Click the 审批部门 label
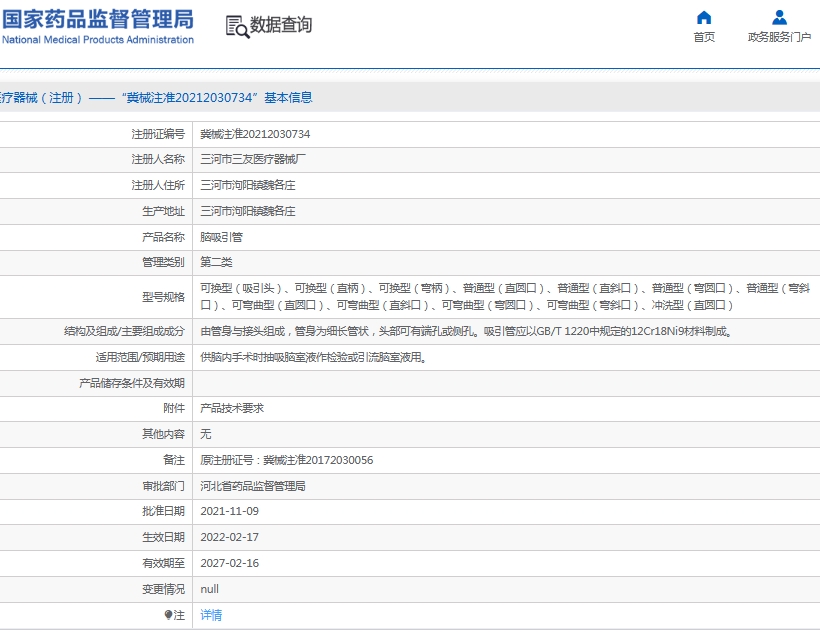This screenshot has width=820, height=637. coord(163,486)
